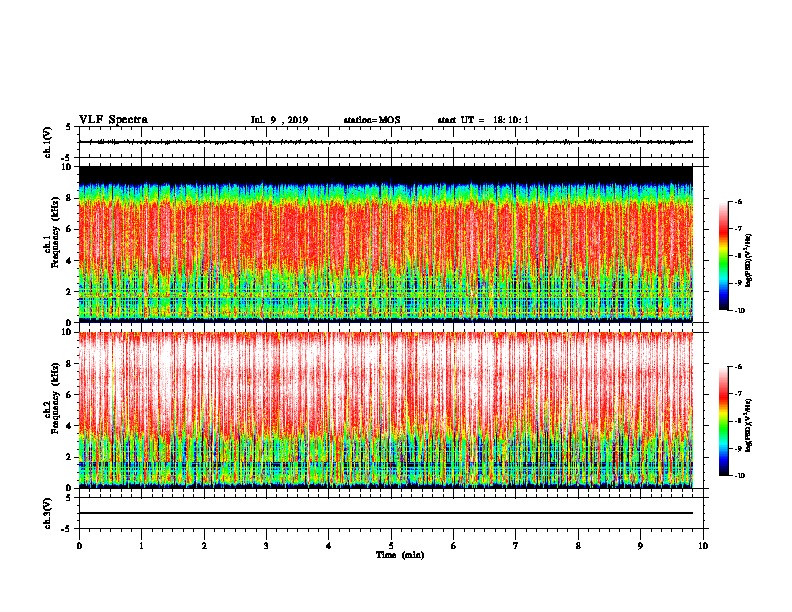Screen dimensions: 792x612
Task: Click the ch.1 spectrogram 6 kHz tick label
Action: [69, 229]
